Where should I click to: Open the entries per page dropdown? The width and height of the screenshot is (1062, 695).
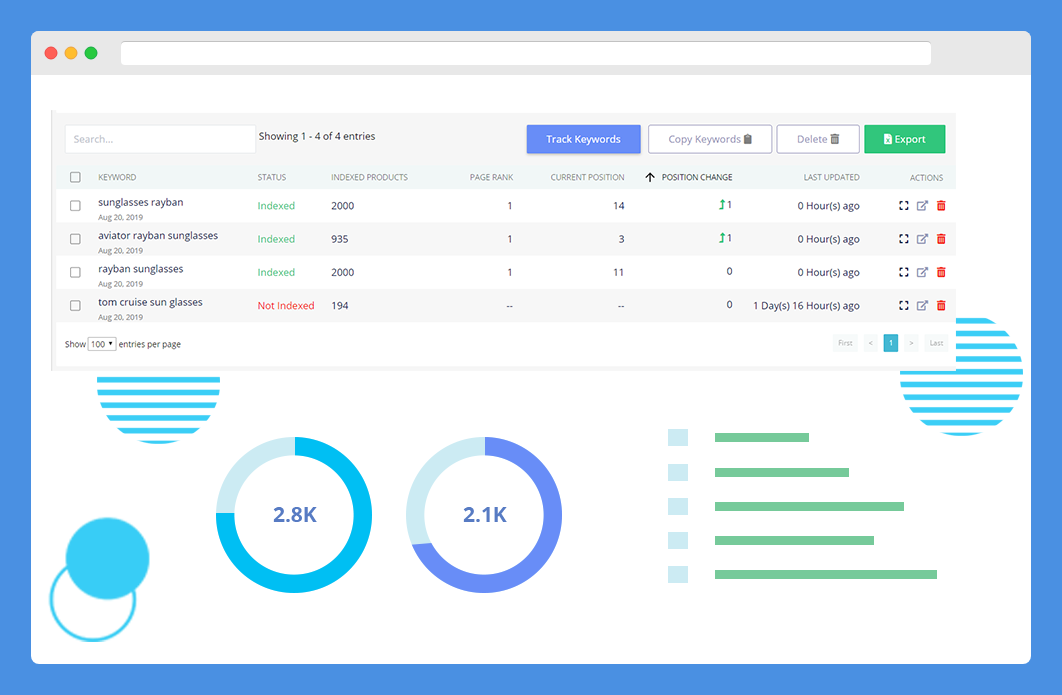[x=102, y=343]
